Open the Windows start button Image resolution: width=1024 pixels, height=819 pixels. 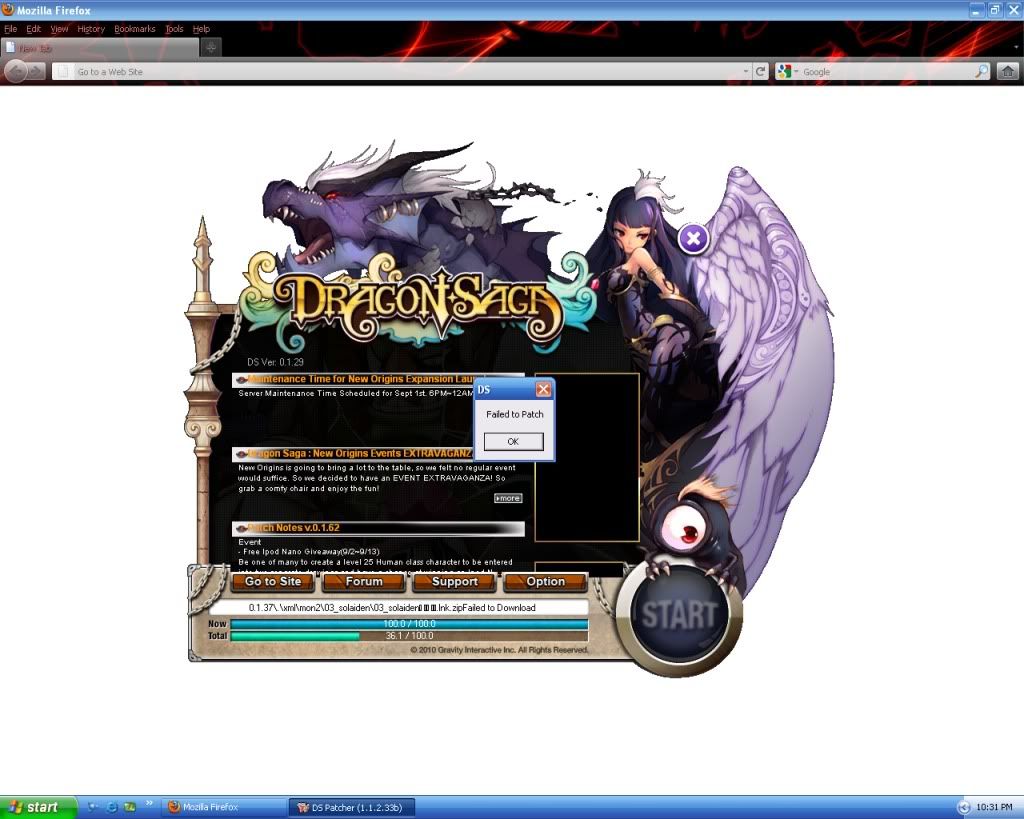38,807
